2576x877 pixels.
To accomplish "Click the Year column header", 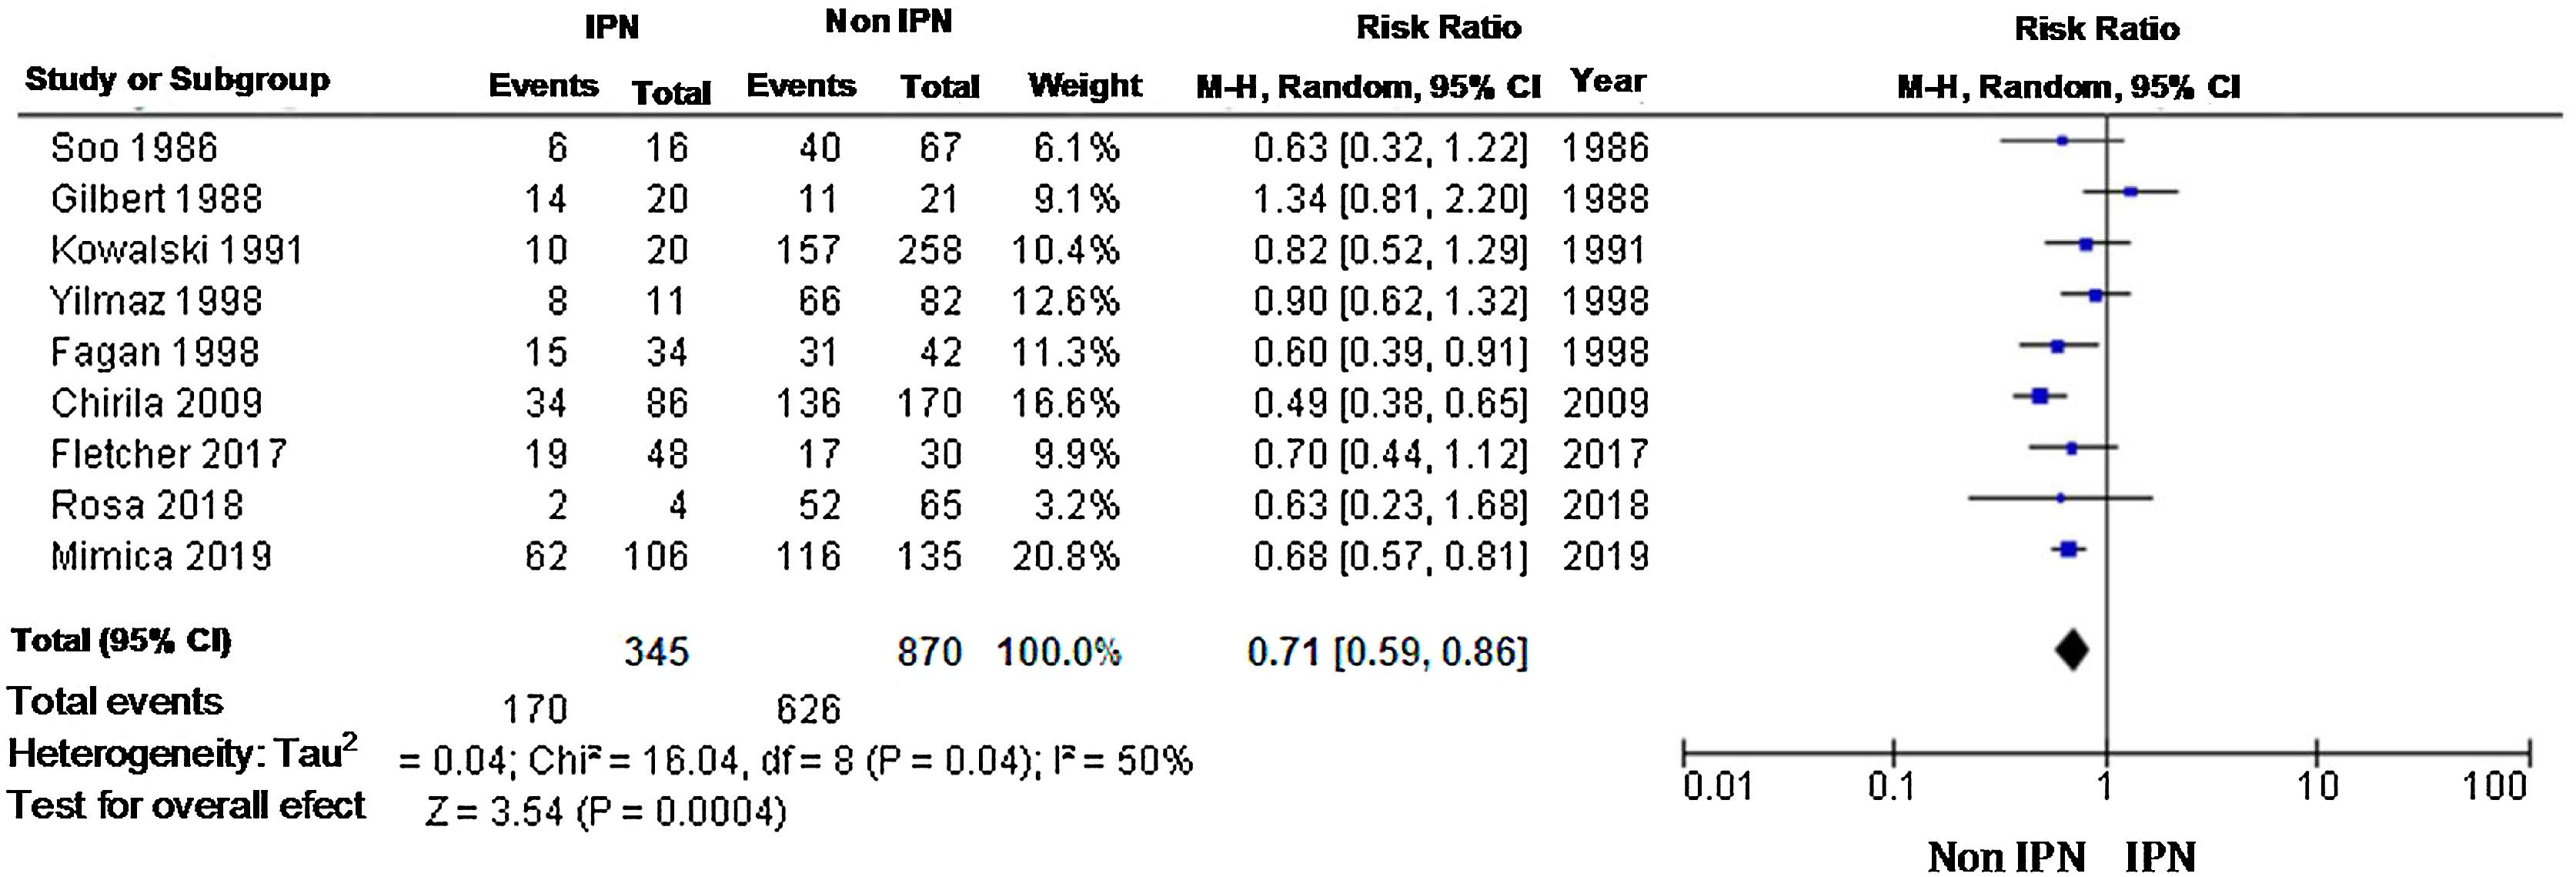I will point(1608,81).
